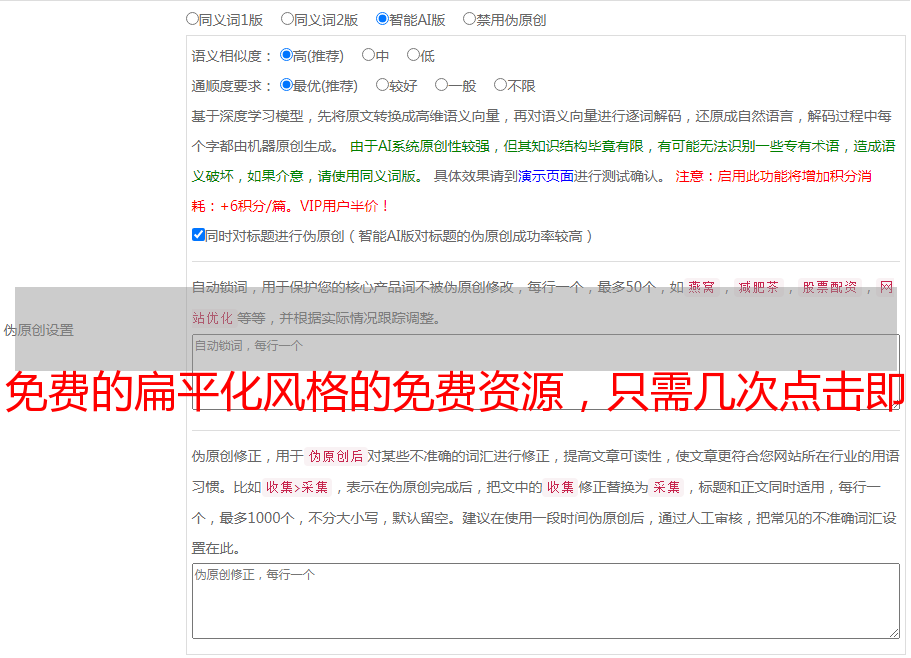Click the 自动锁词 textarea resize handle

pos(894,404)
